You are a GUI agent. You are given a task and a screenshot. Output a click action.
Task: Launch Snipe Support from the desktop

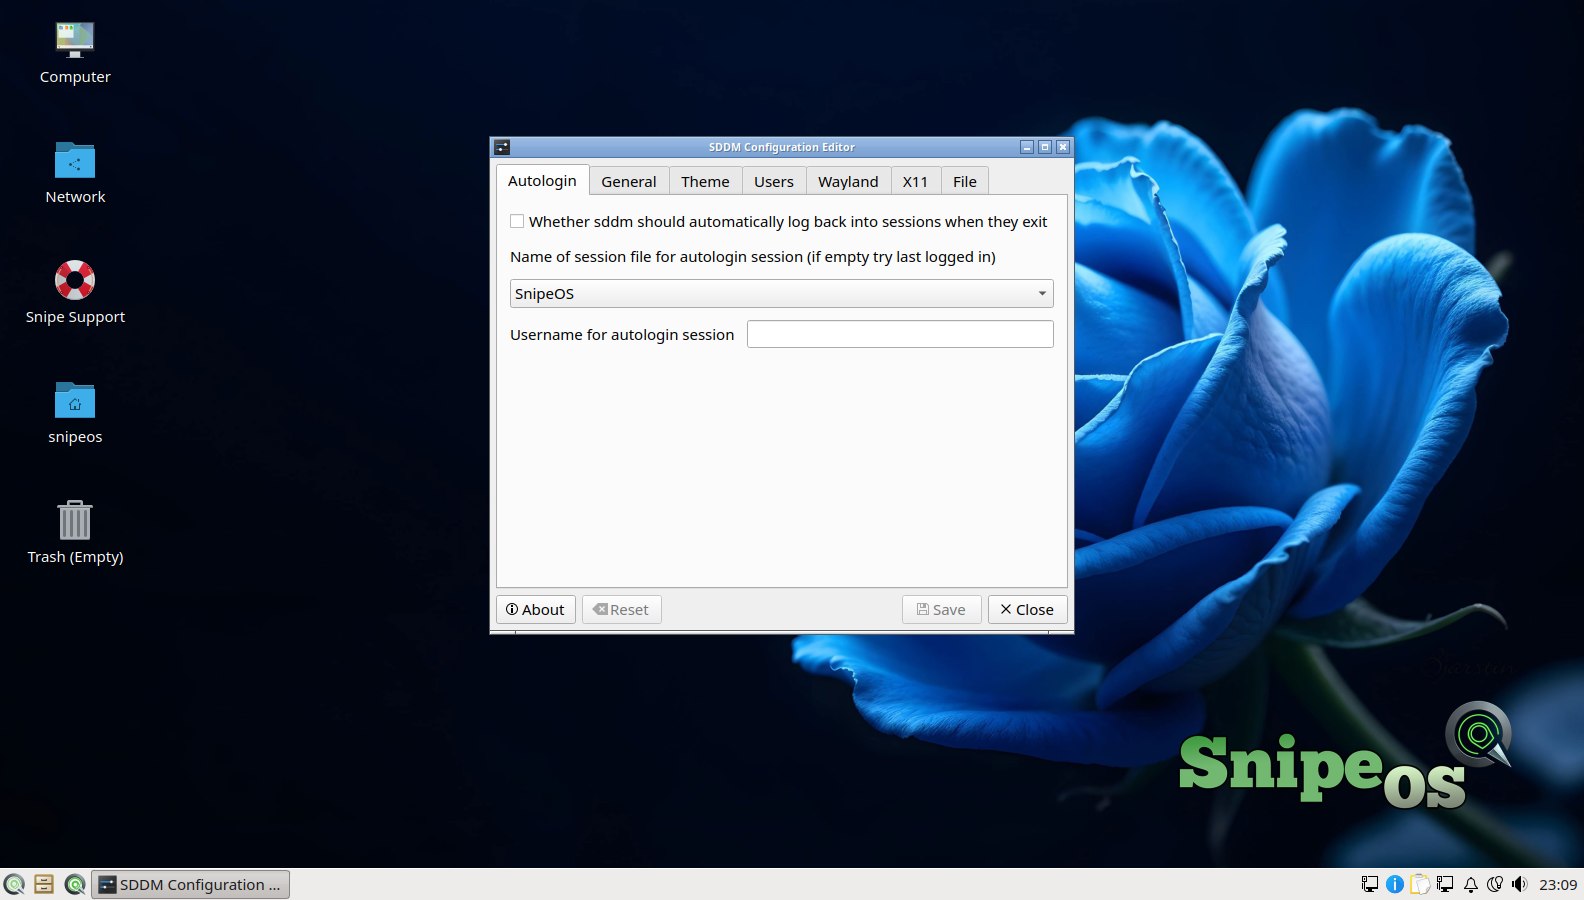pyautogui.click(x=75, y=292)
